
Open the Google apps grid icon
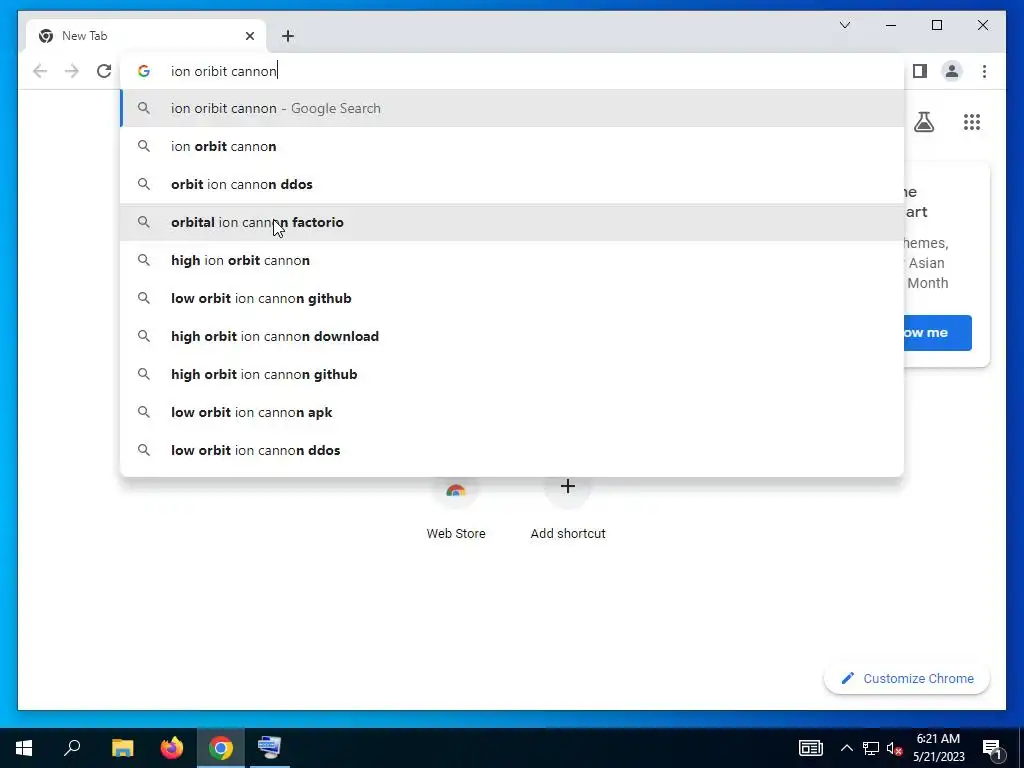972,122
